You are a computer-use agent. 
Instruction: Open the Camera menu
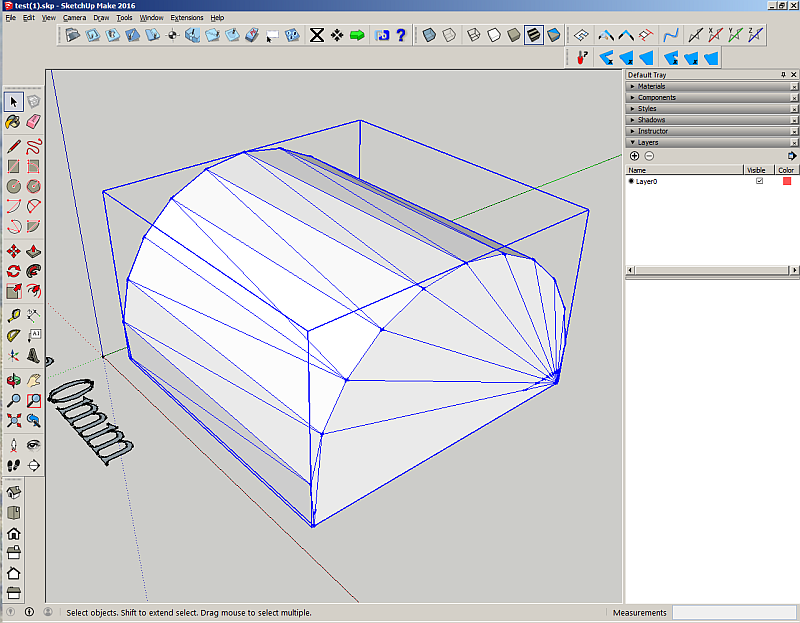[x=74, y=18]
